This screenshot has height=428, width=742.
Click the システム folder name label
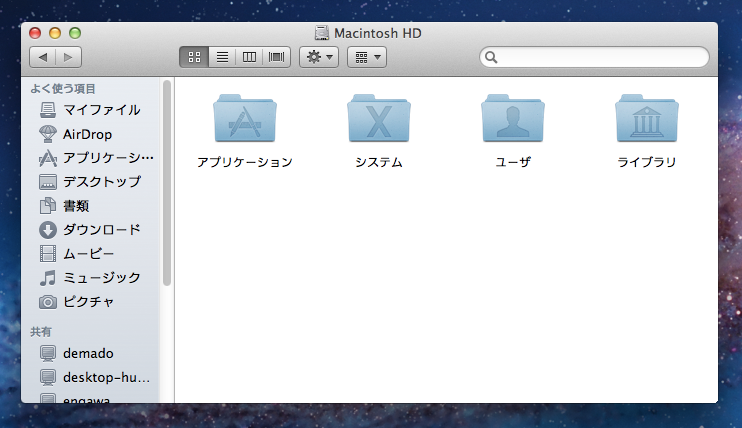[x=379, y=162]
